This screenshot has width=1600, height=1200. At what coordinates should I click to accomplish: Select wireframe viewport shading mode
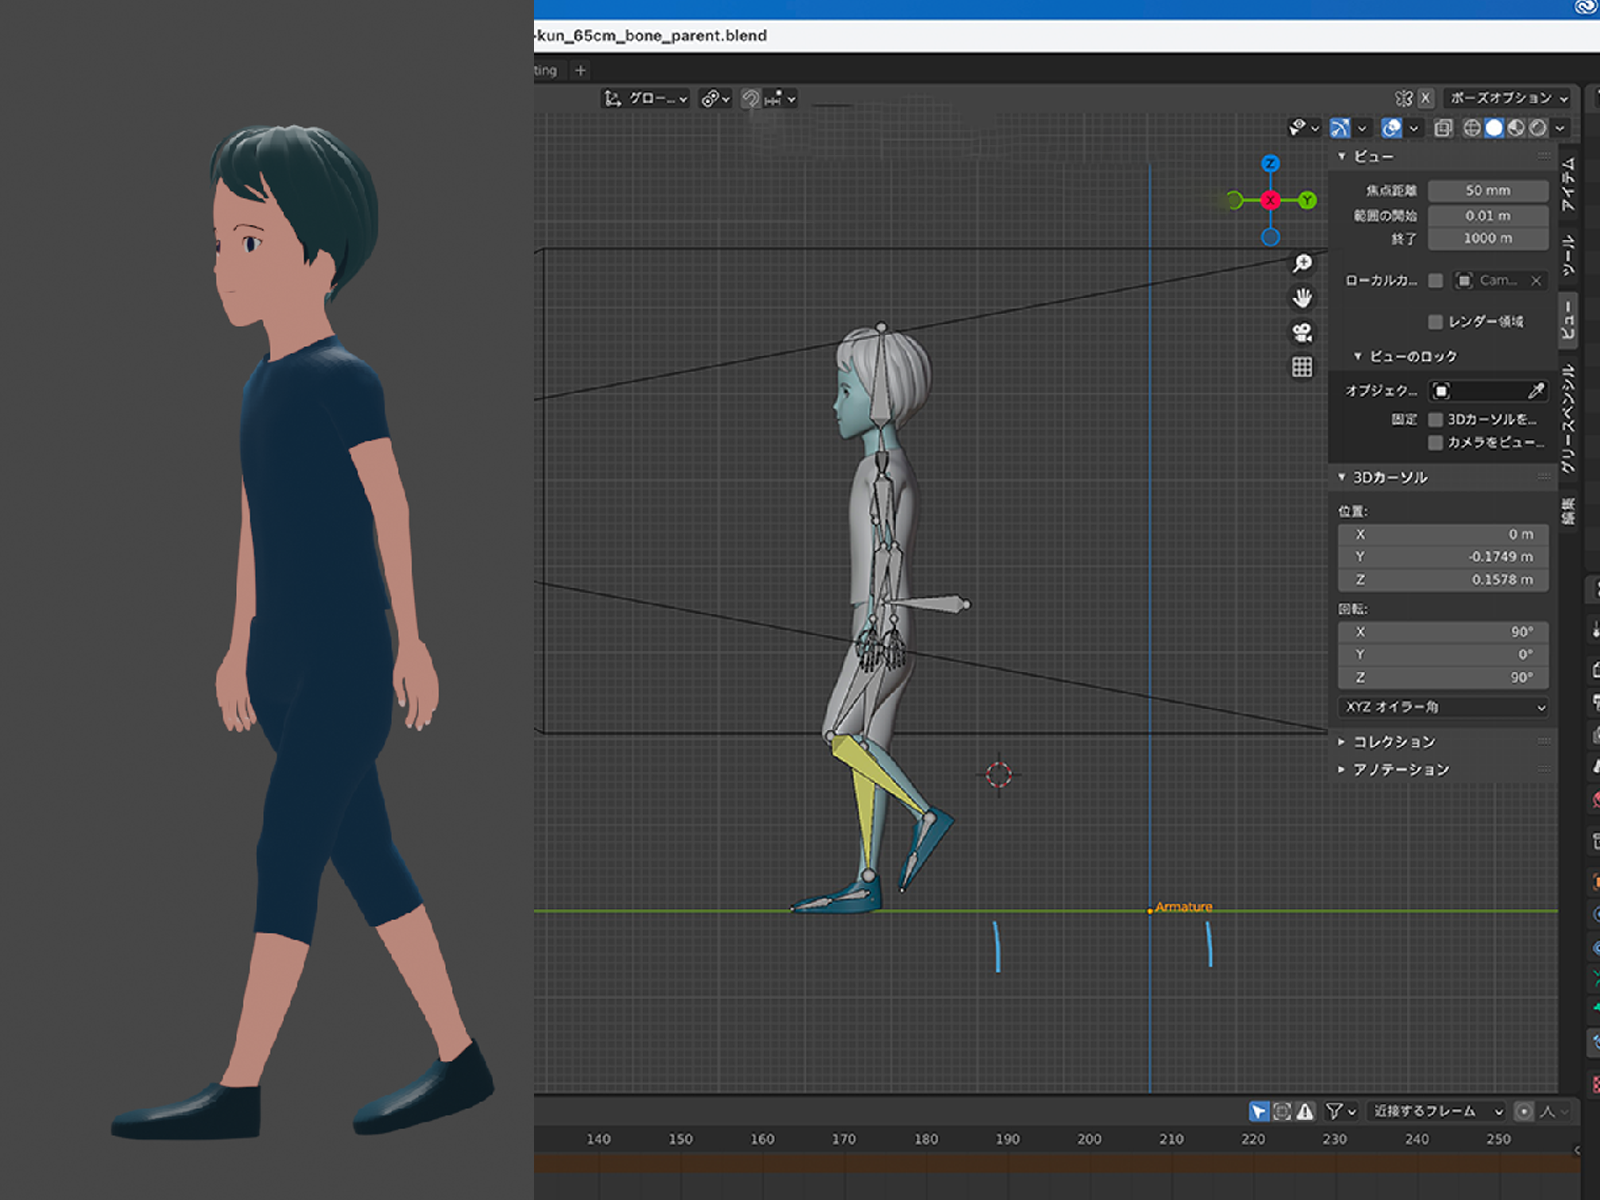click(x=1472, y=128)
